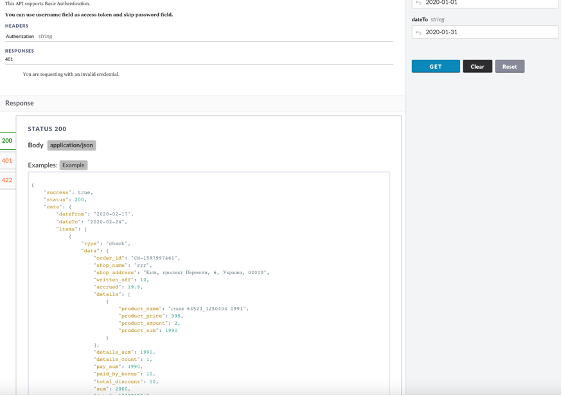The image size is (562, 396).
Task: Click the "success": true line in JSON
Action: (68, 192)
